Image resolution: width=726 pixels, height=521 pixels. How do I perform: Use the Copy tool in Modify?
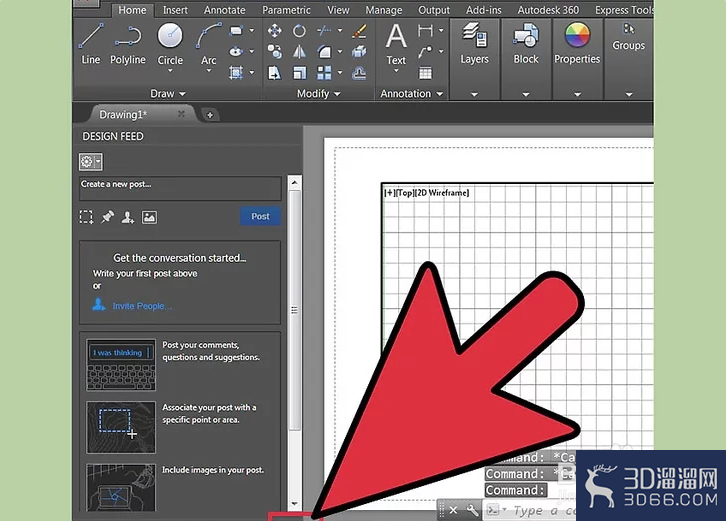pos(275,51)
